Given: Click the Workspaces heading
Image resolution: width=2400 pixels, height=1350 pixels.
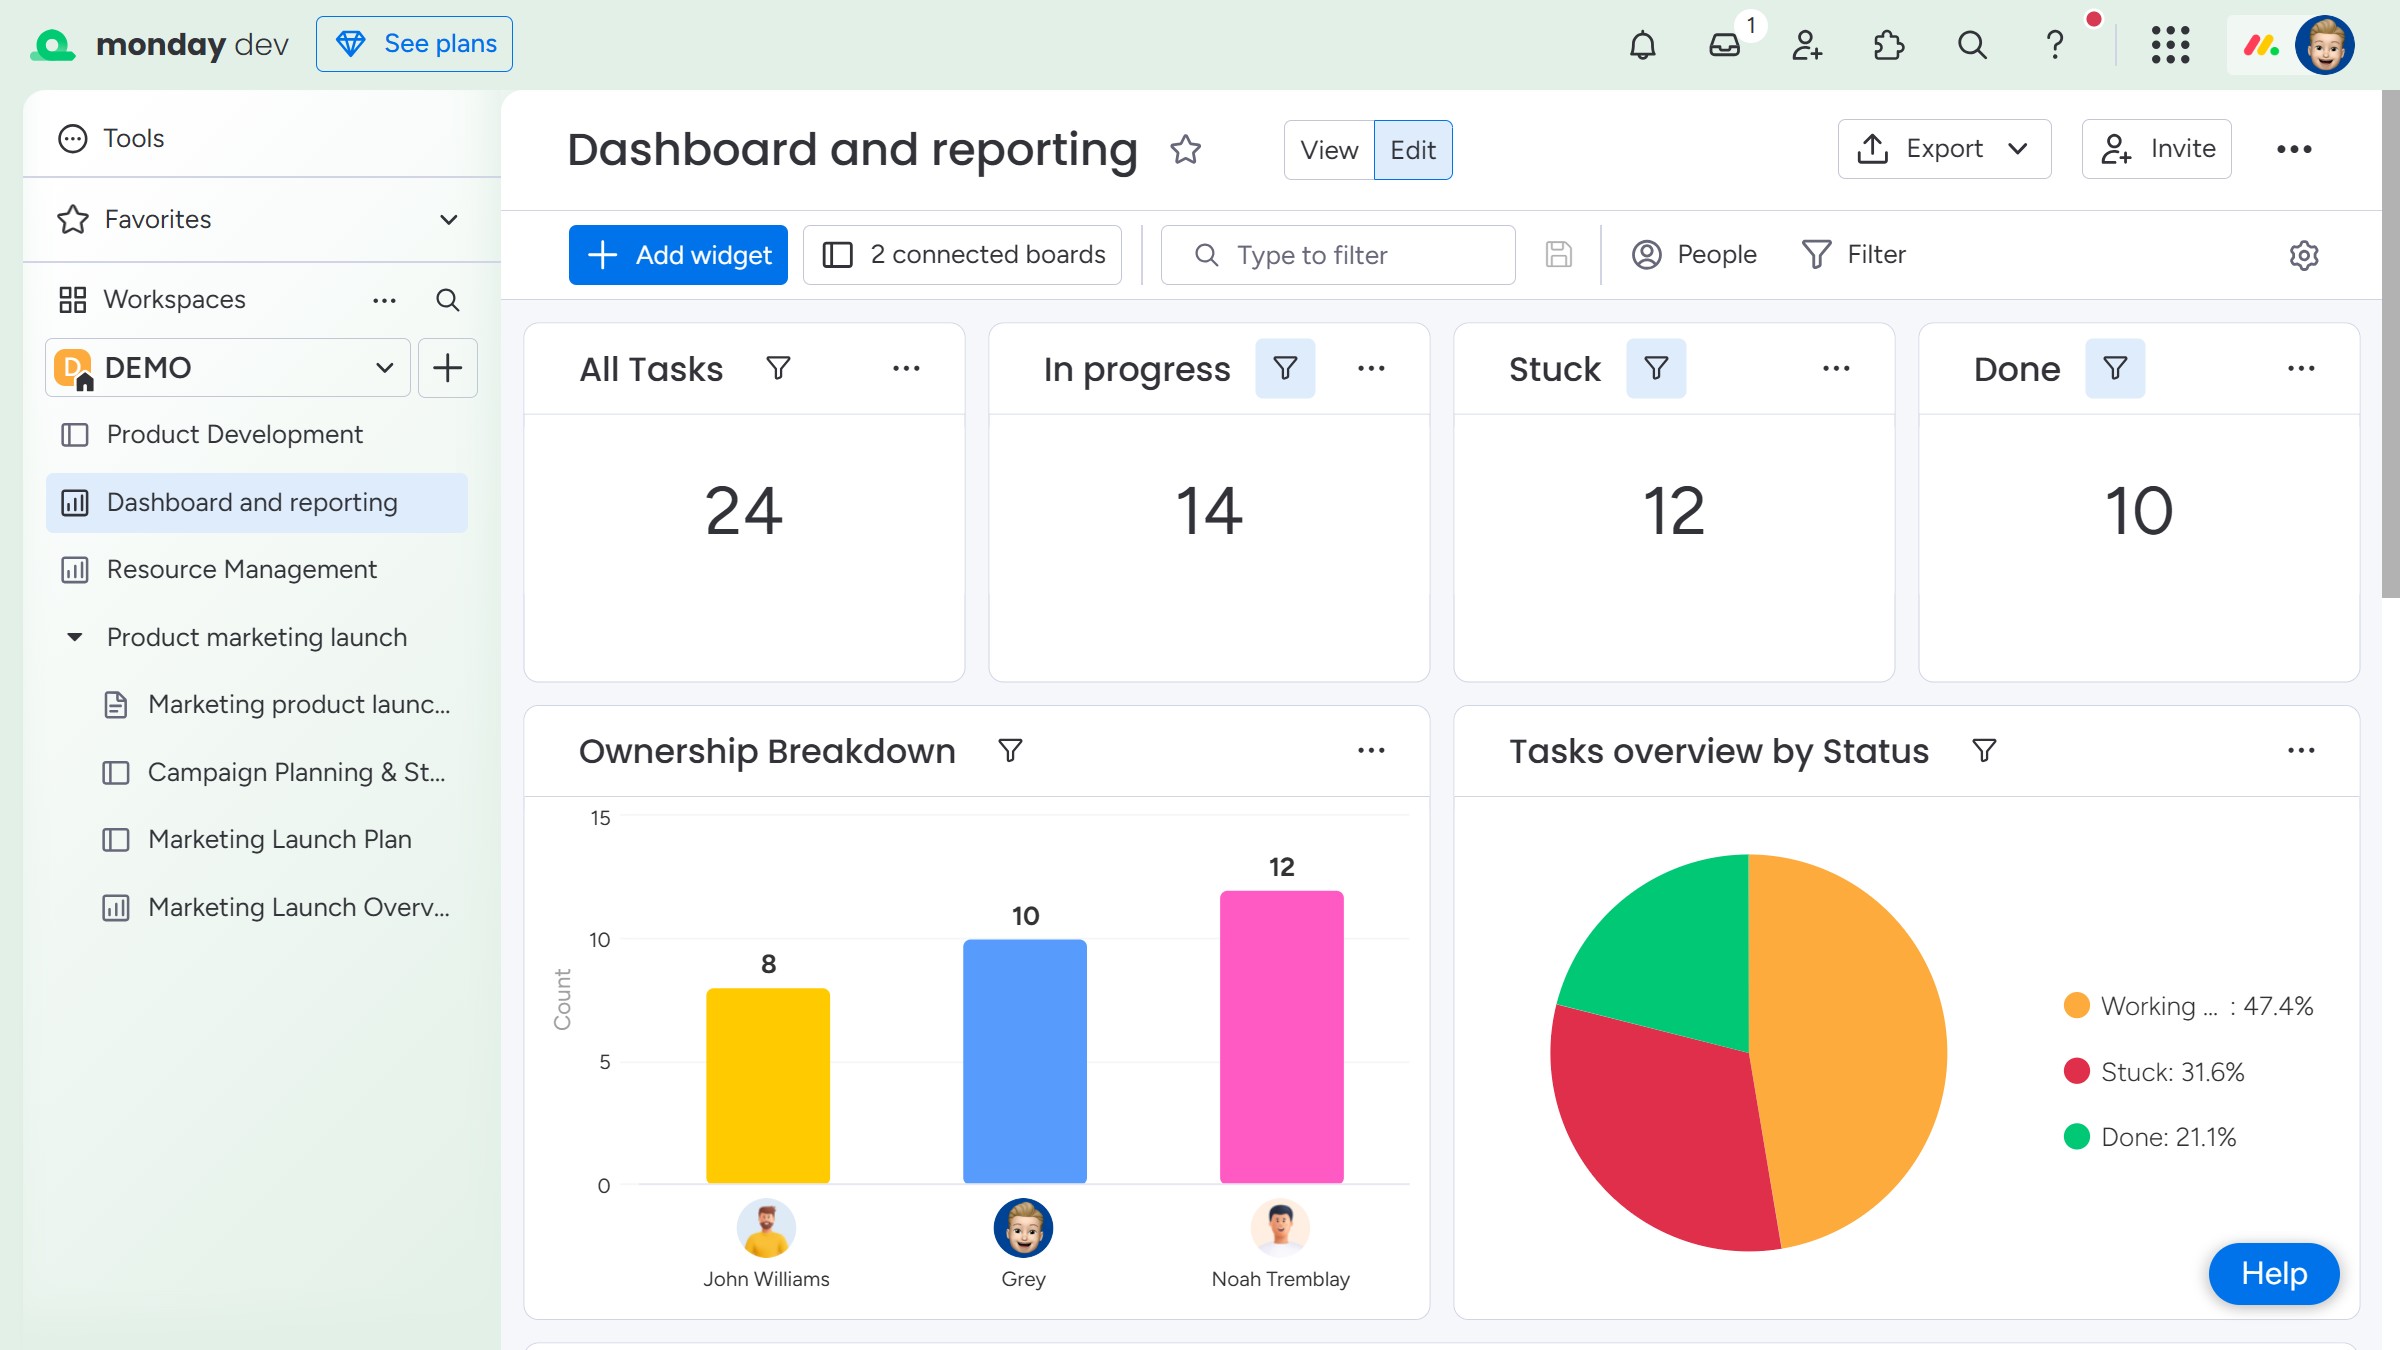Looking at the screenshot, I should [175, 300].
